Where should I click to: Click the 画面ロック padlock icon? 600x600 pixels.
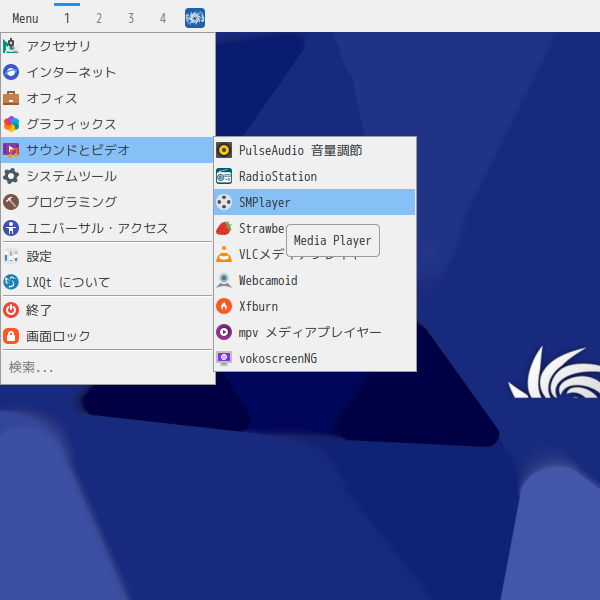coord(11,336)
